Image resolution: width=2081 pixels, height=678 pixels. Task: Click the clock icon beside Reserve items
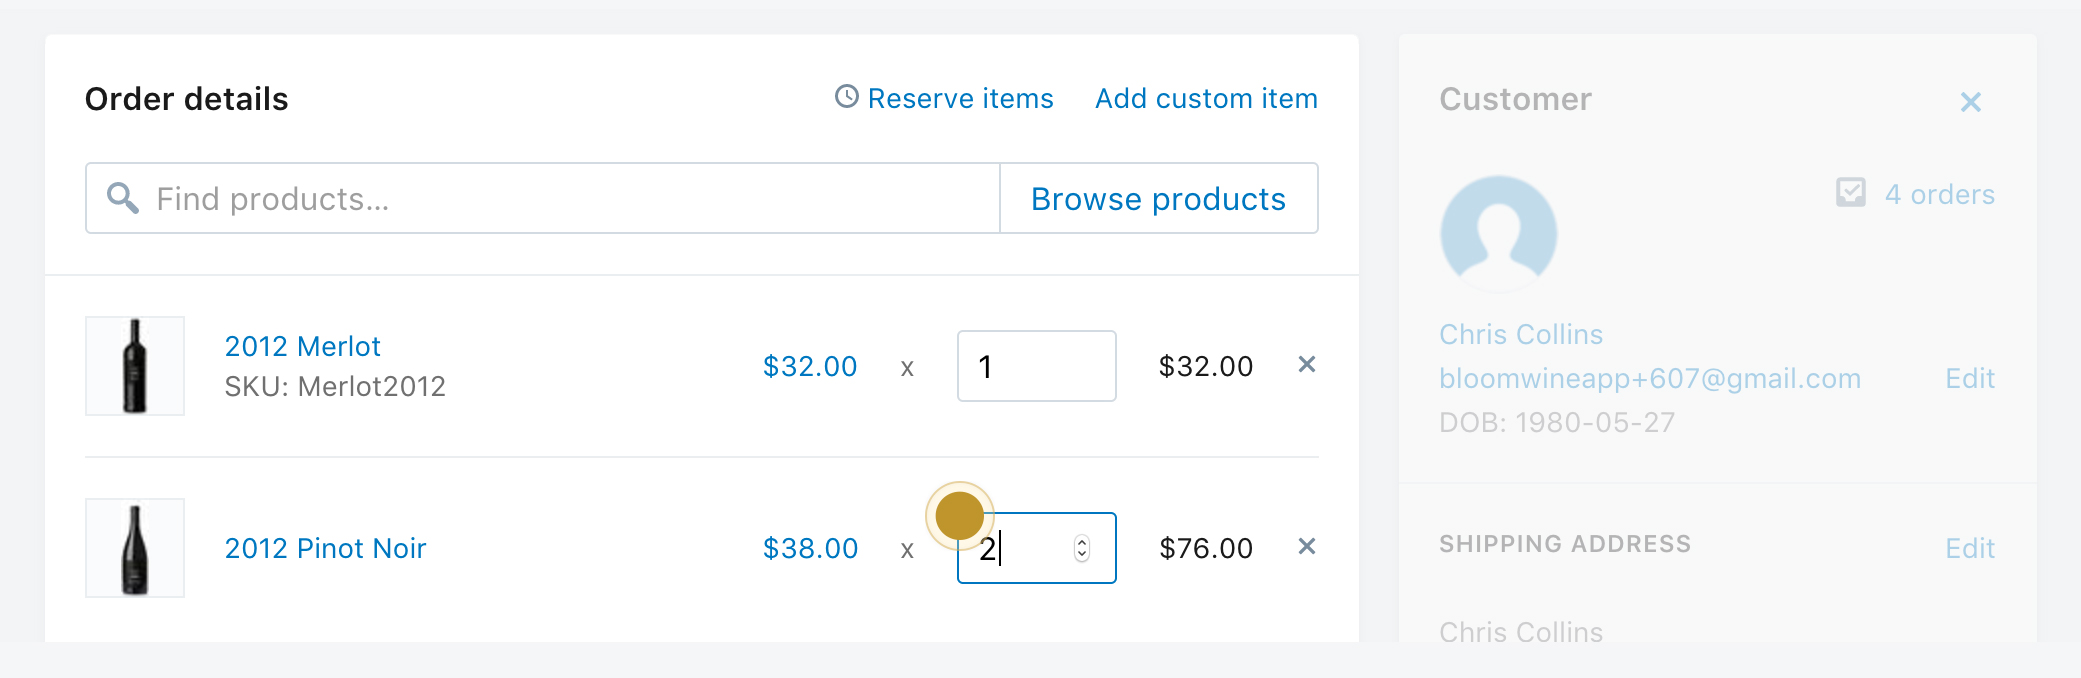[x=847, y=96]
